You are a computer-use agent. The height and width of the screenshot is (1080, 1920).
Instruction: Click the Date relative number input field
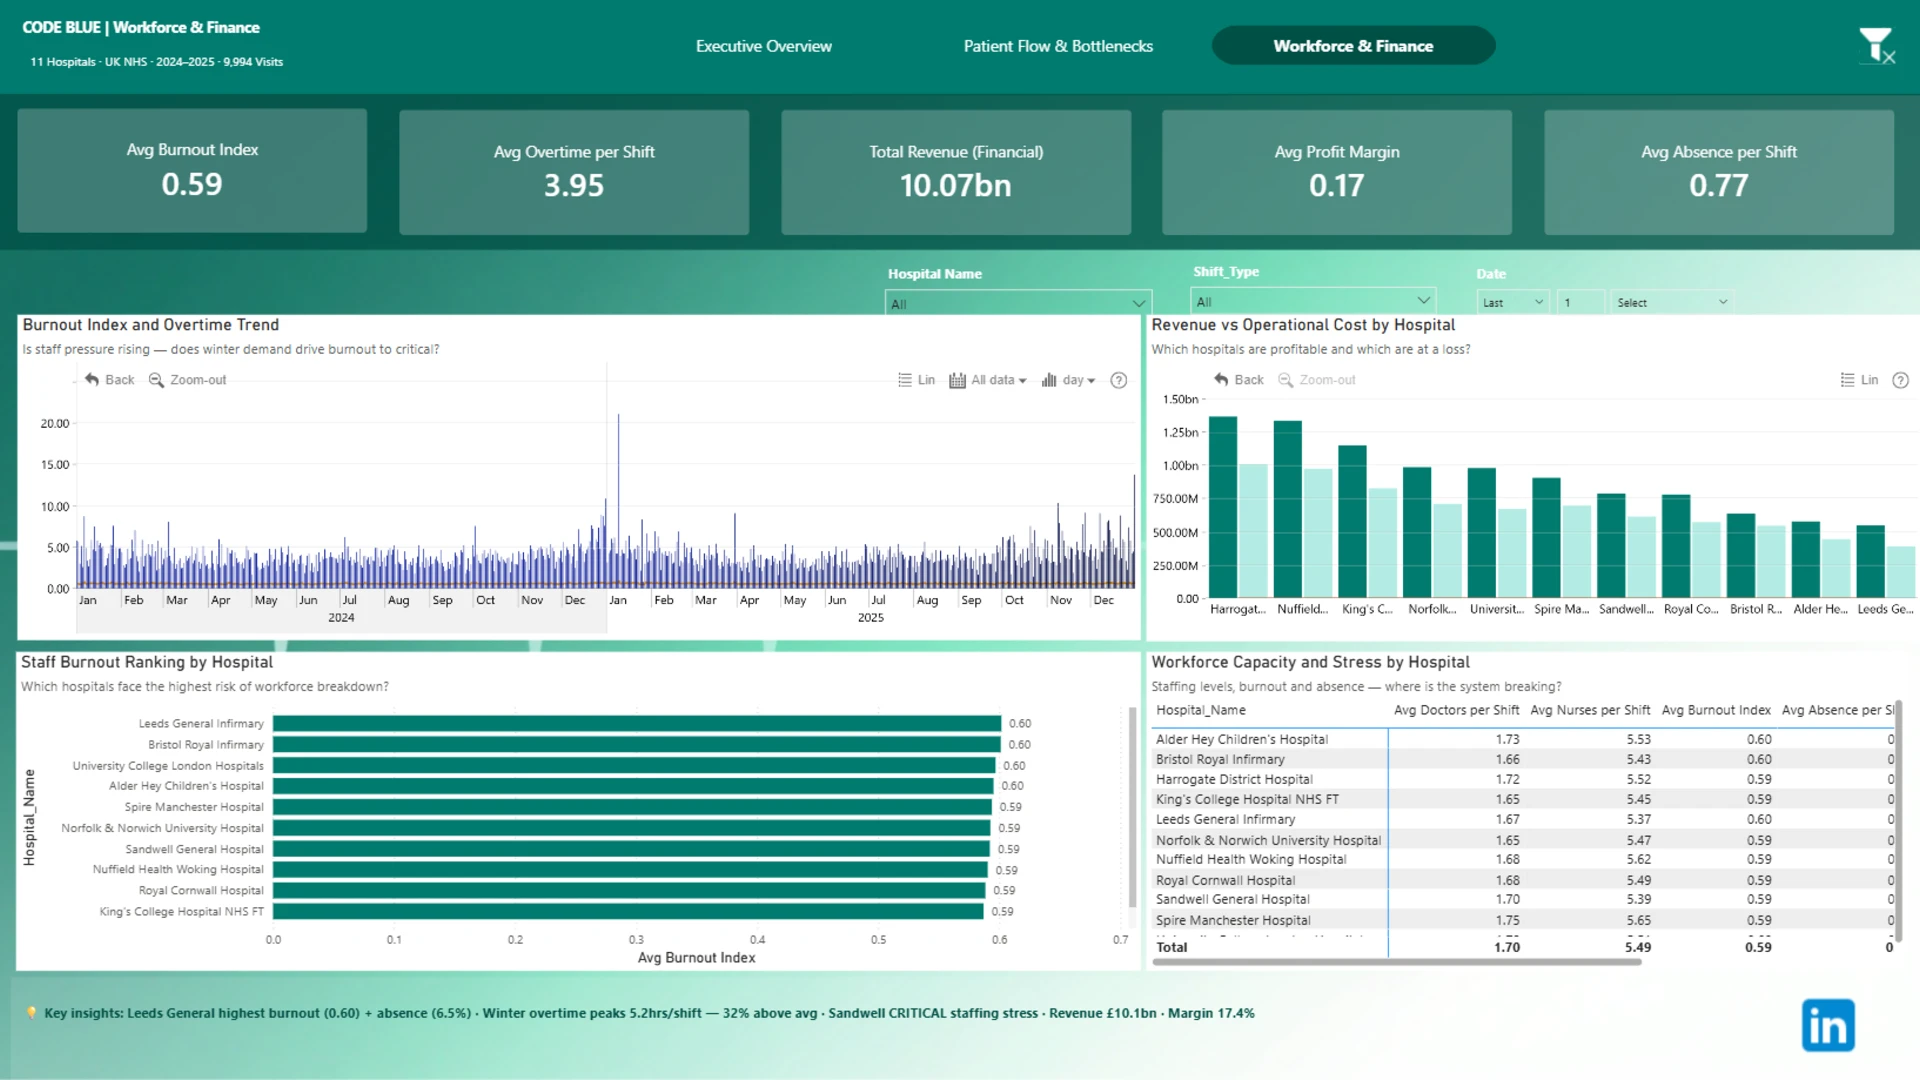[1580, 302]
